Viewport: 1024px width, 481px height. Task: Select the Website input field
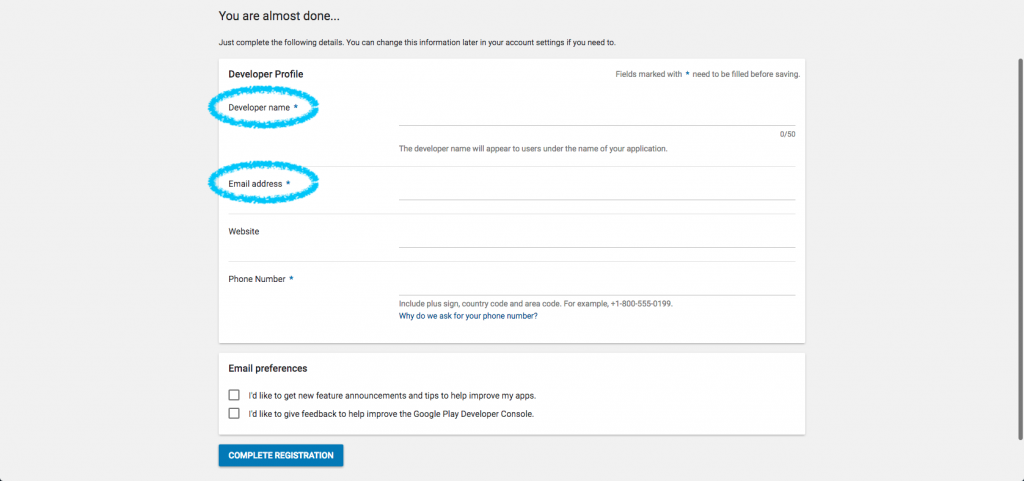597,238
